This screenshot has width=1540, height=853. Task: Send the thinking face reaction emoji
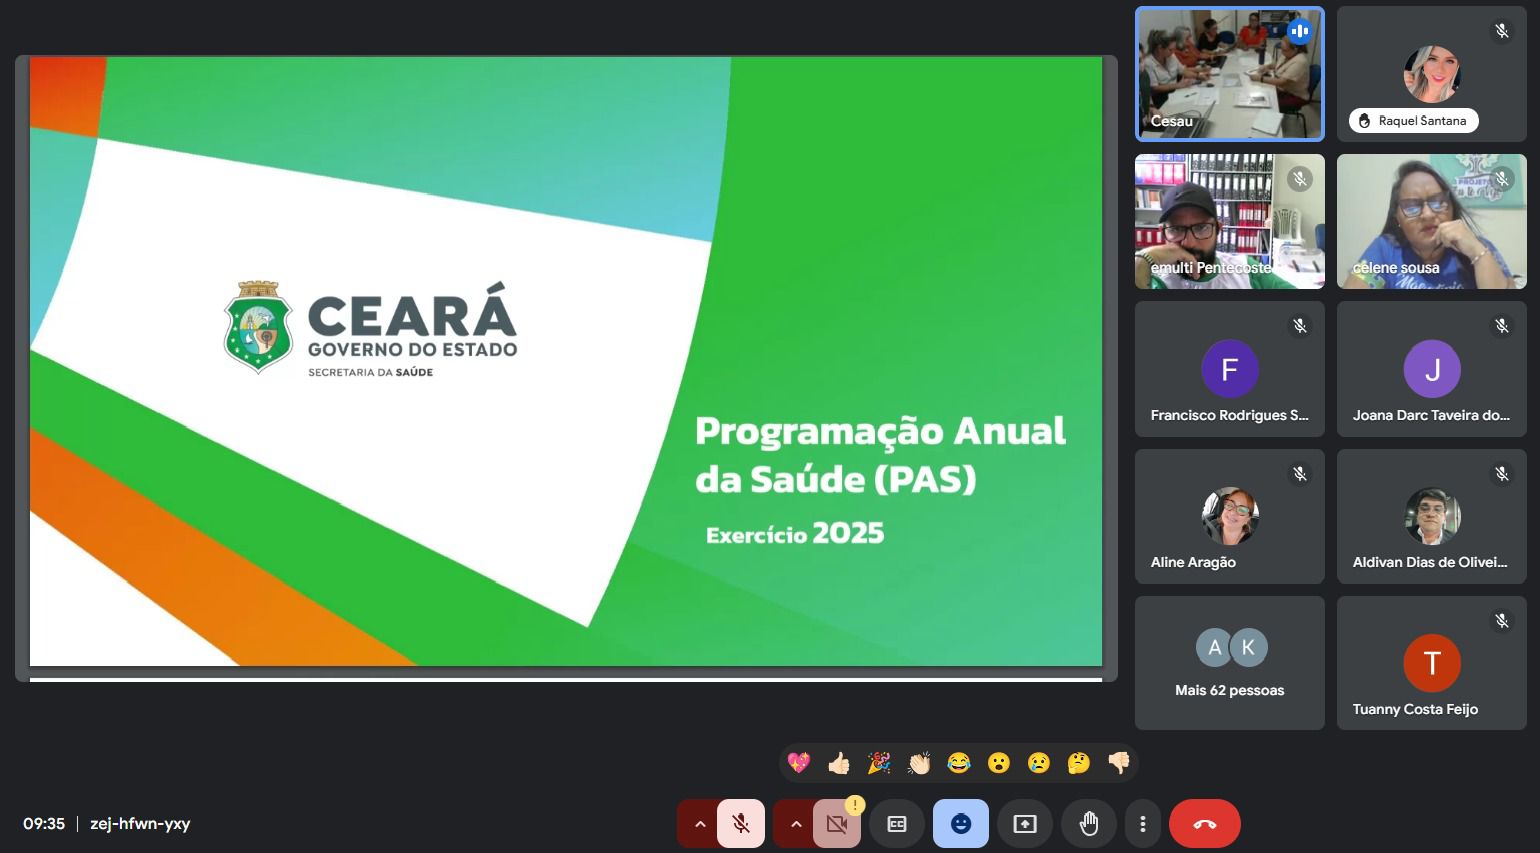coord(1079,763)
